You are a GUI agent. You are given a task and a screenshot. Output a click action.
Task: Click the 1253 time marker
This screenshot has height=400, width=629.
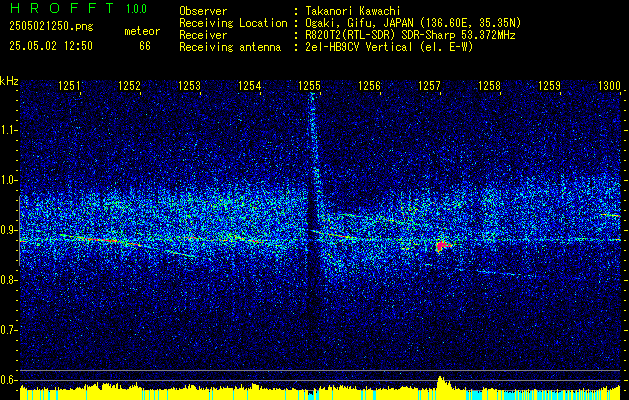(x=189, y=85)
